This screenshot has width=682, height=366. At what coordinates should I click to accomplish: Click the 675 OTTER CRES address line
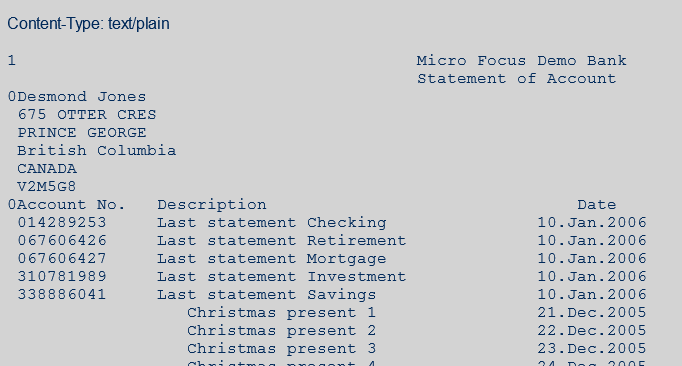[87, 115]
